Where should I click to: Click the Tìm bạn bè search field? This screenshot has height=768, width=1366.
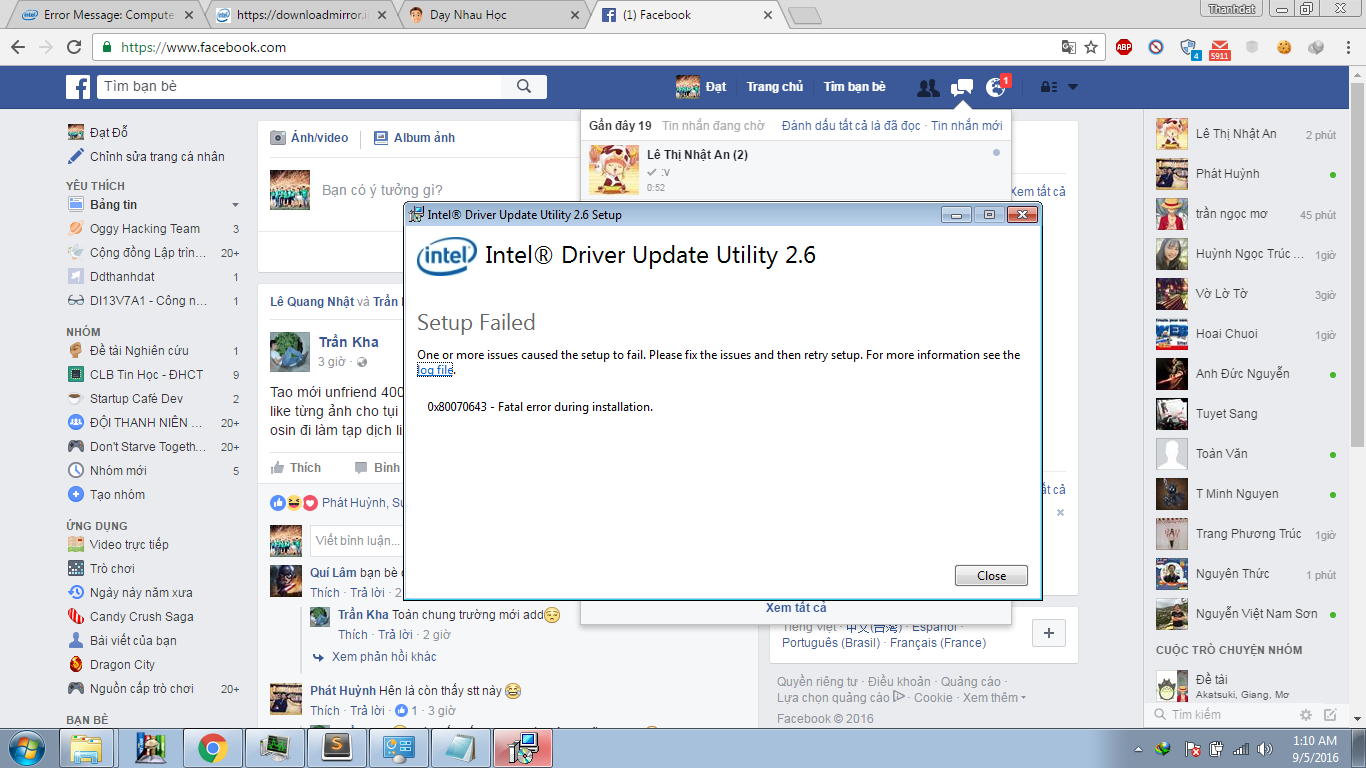(x=298, y=87)
